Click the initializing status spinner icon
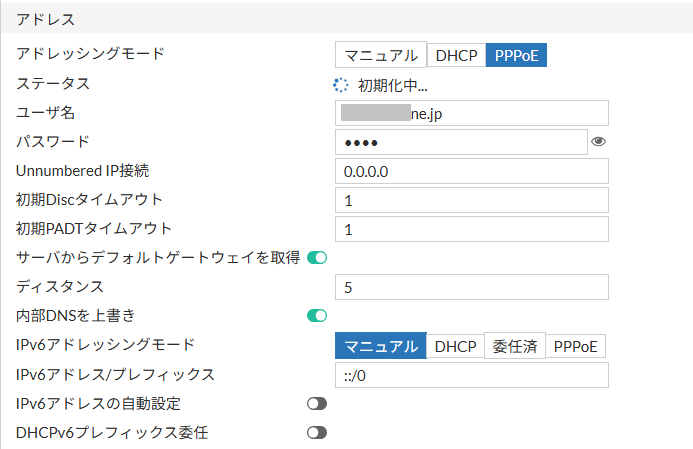Image resolution: width=693 pixels, height=449 pixels. pos(341,85)
